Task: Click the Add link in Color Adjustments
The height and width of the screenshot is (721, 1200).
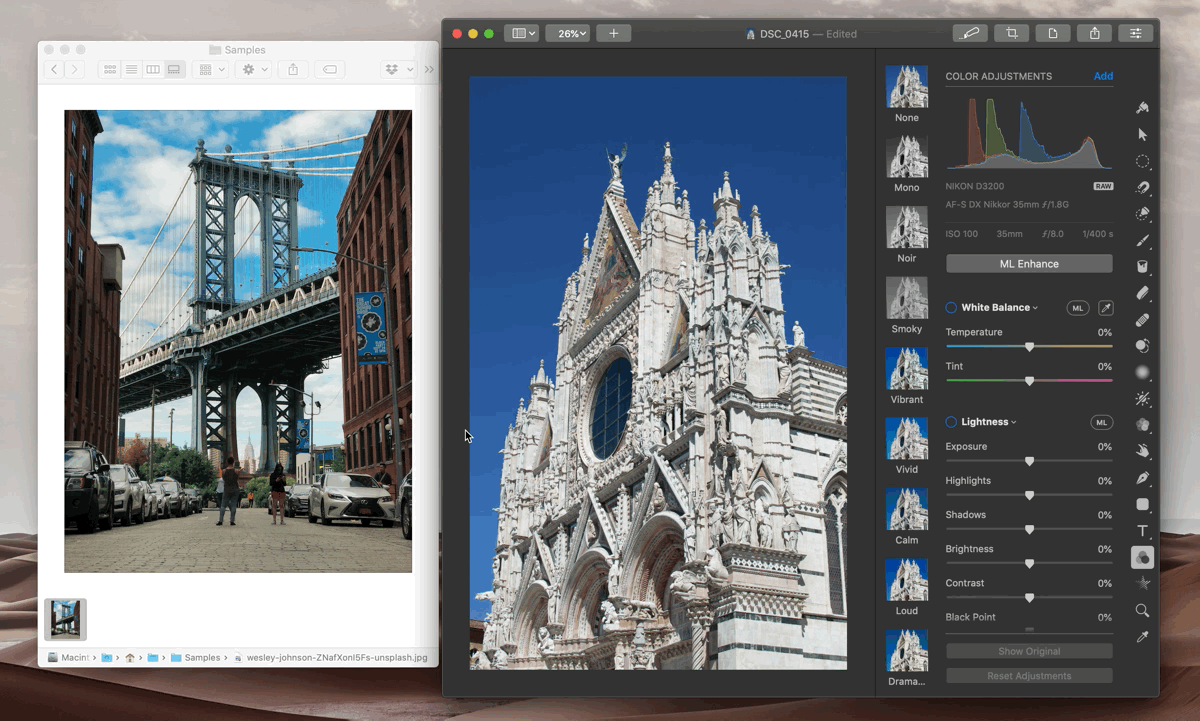Action: [x=1103, y=76]
